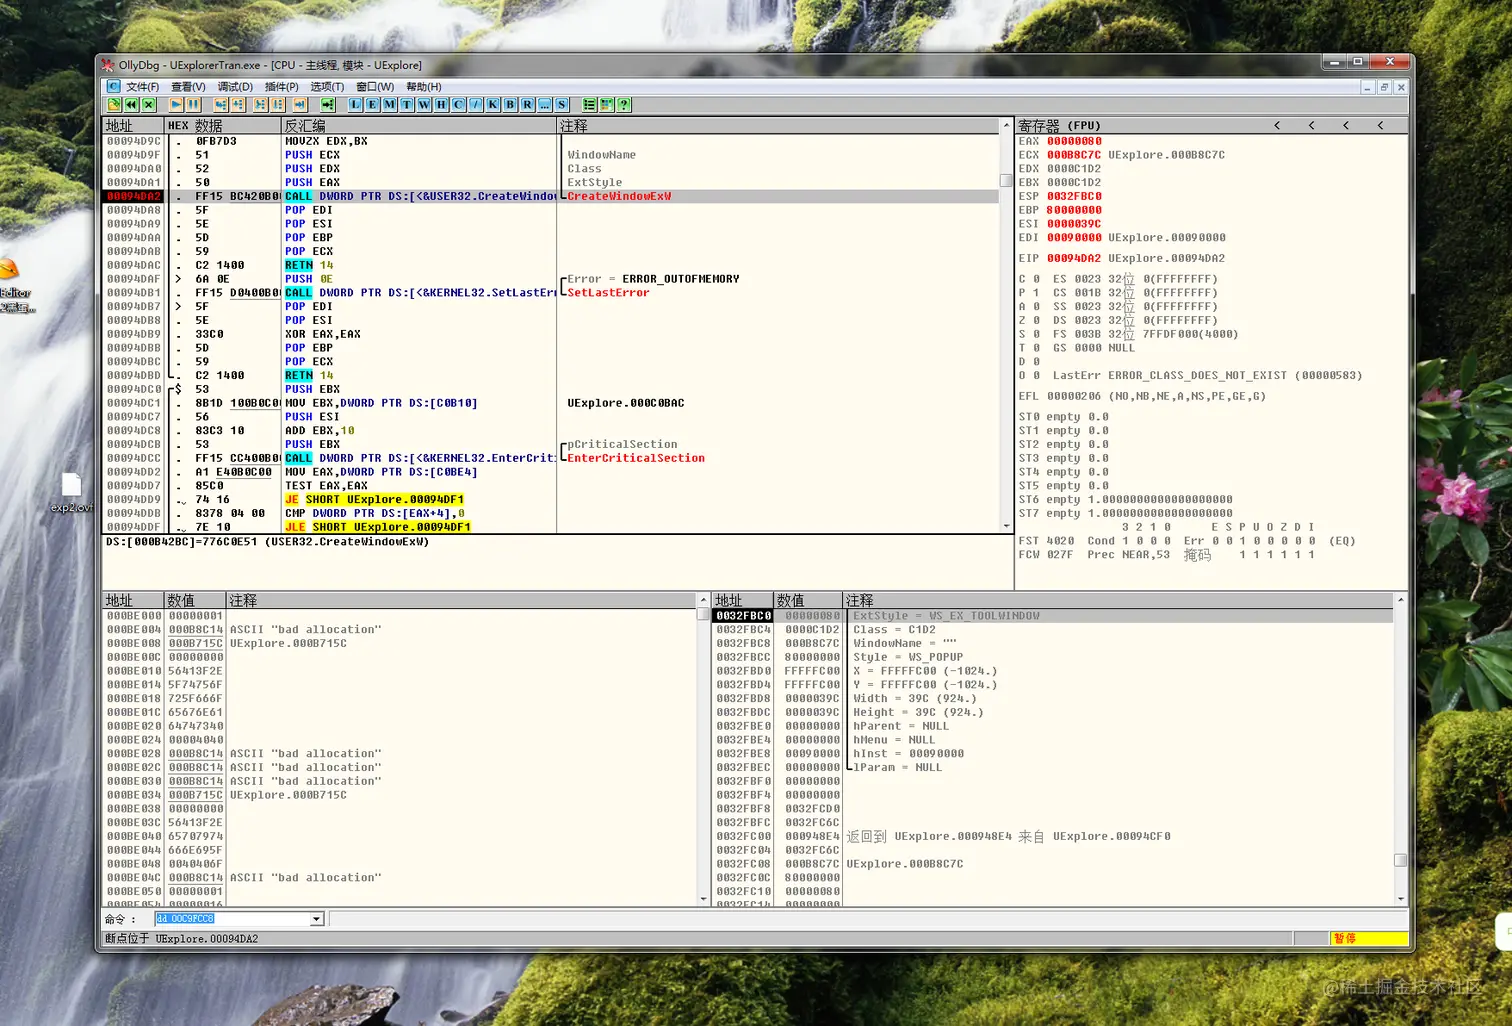Click the Step into toolbar icon
Image resolution: width=1512 pixels, height=1026 pixels.
point(220,104)
